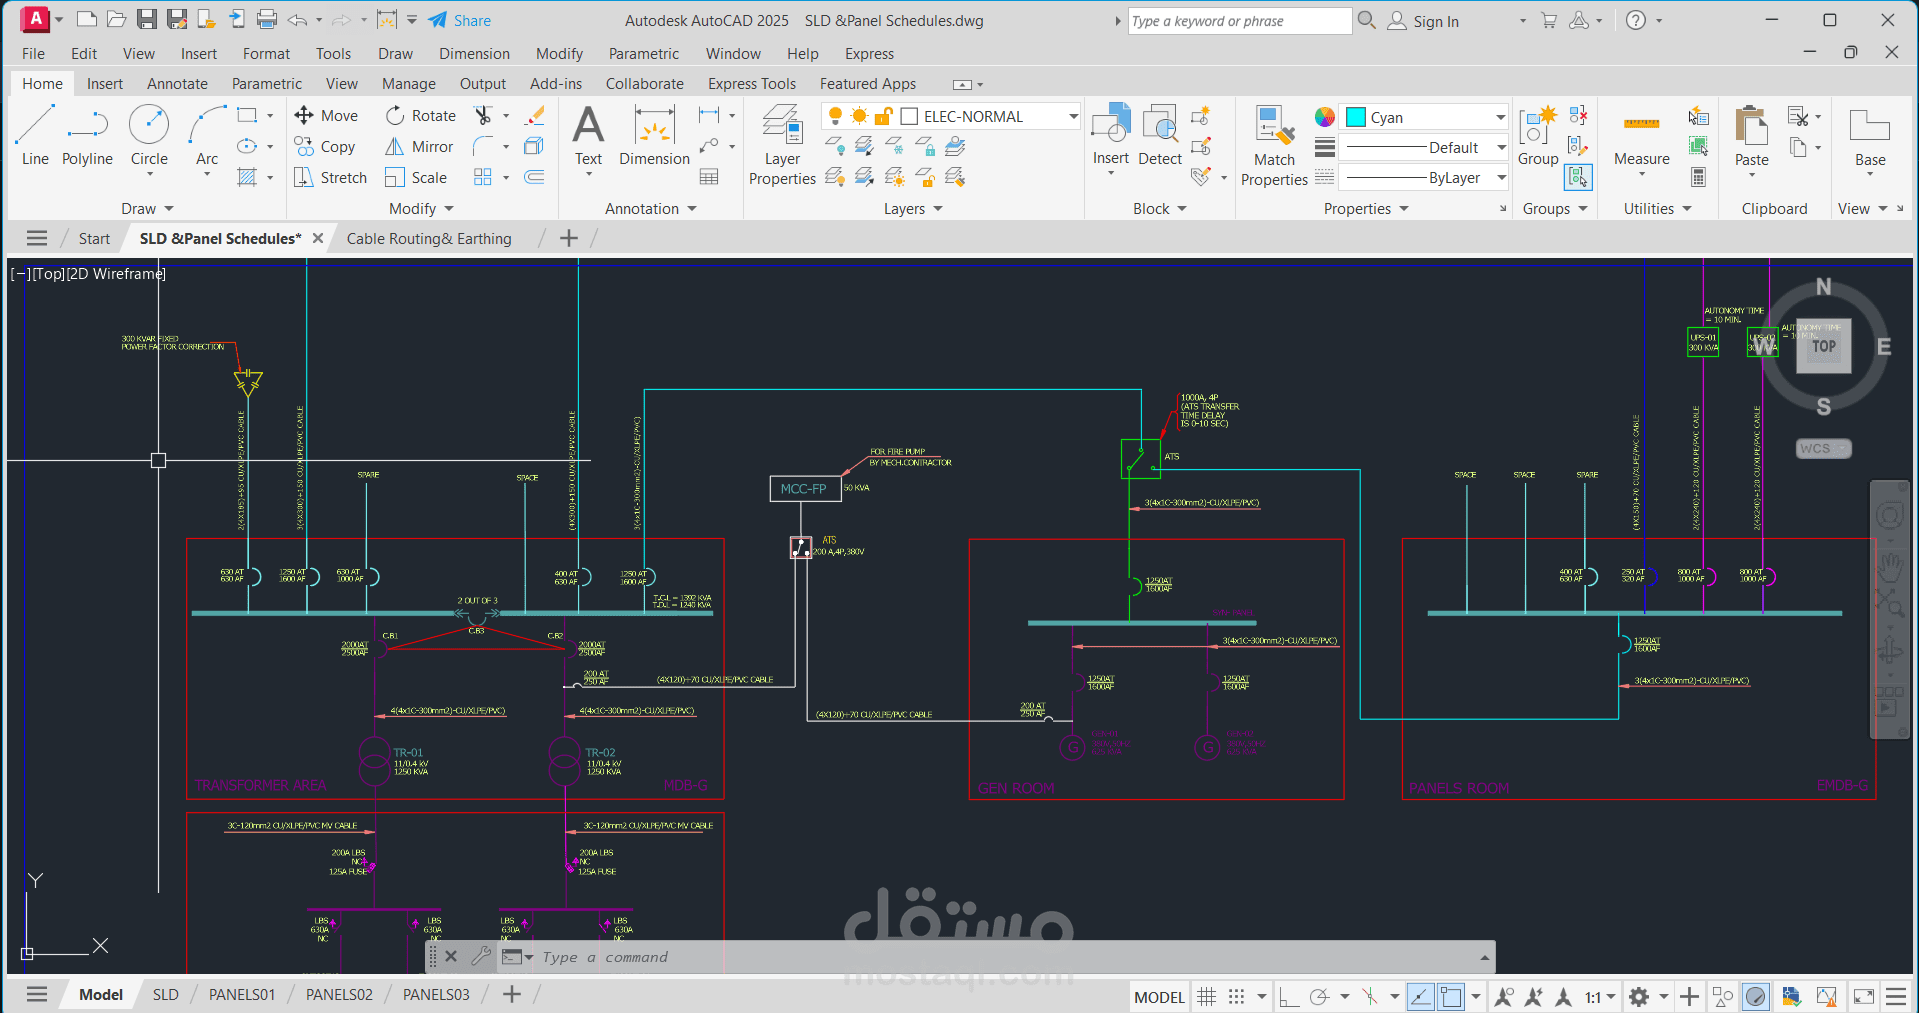
Task: Select the Copy tool in Modify
Action: (325, 147)
